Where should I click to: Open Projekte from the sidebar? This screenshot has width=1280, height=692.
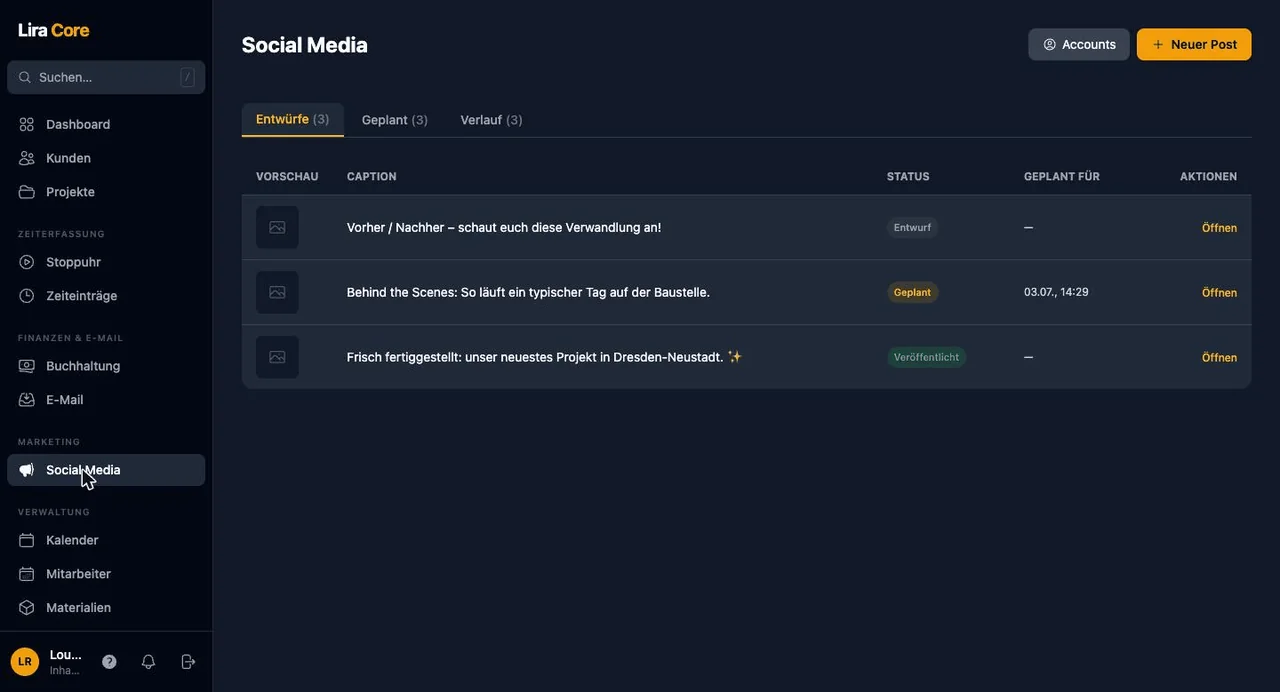tap(106, 192)
